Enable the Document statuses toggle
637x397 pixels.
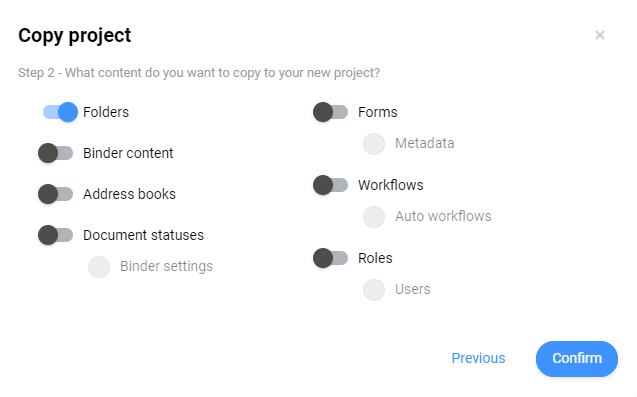click(56, 235)
